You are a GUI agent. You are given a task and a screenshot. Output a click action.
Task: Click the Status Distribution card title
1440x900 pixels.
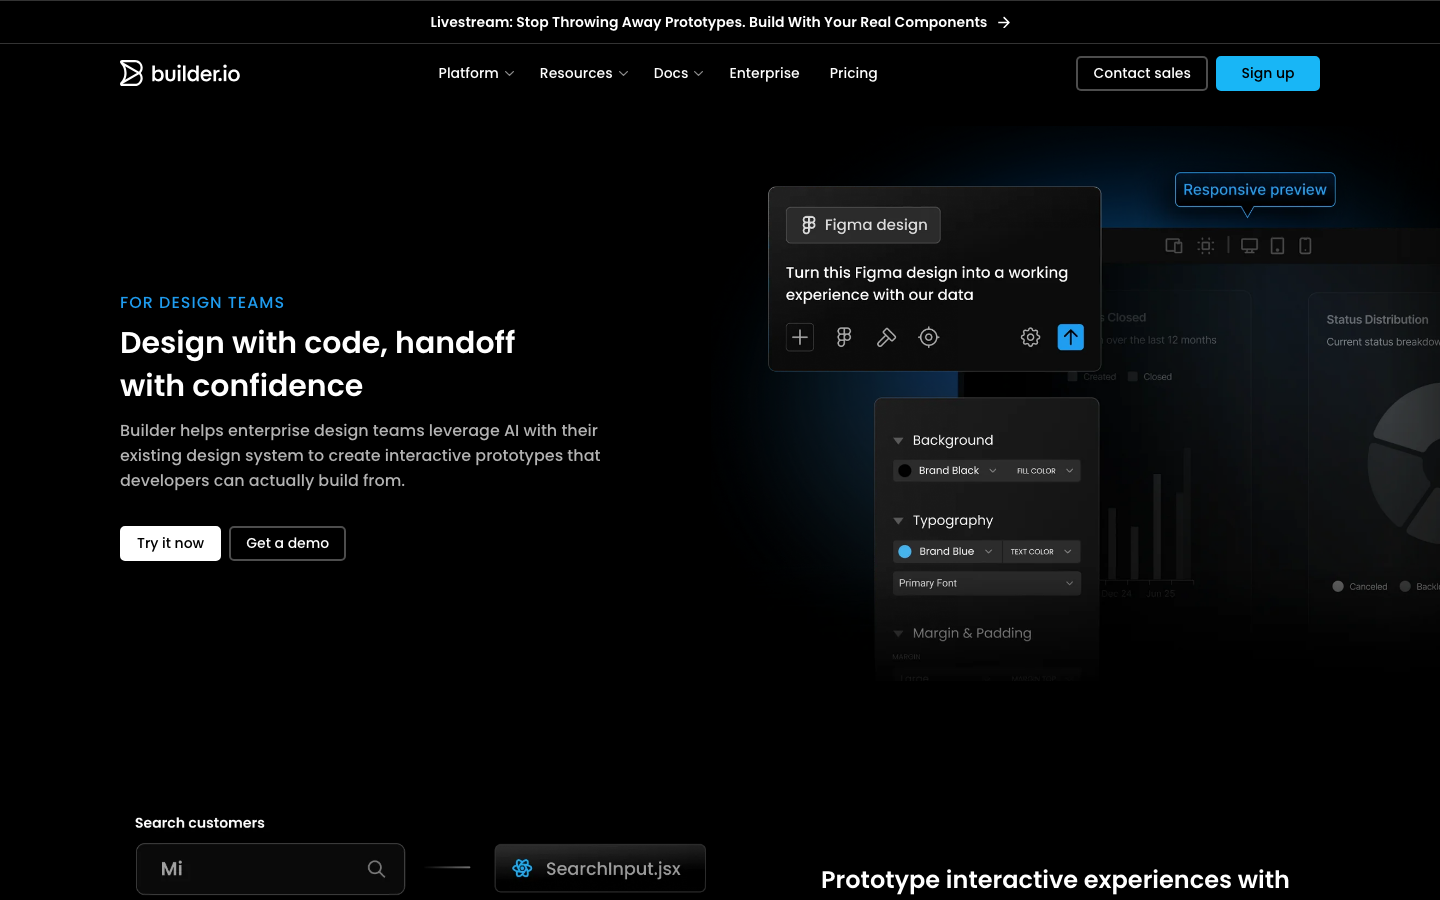point(1377,320)
